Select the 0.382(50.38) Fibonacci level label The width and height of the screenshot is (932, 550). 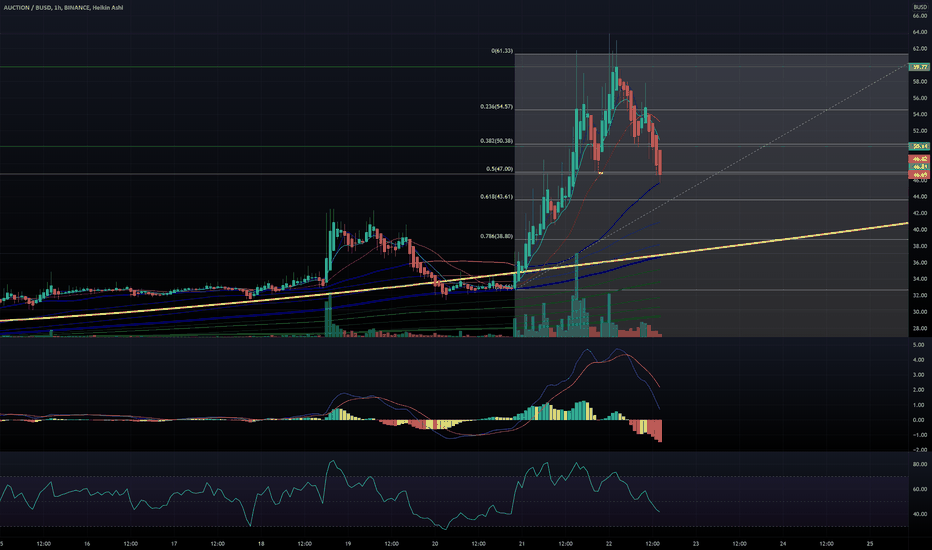496,142
